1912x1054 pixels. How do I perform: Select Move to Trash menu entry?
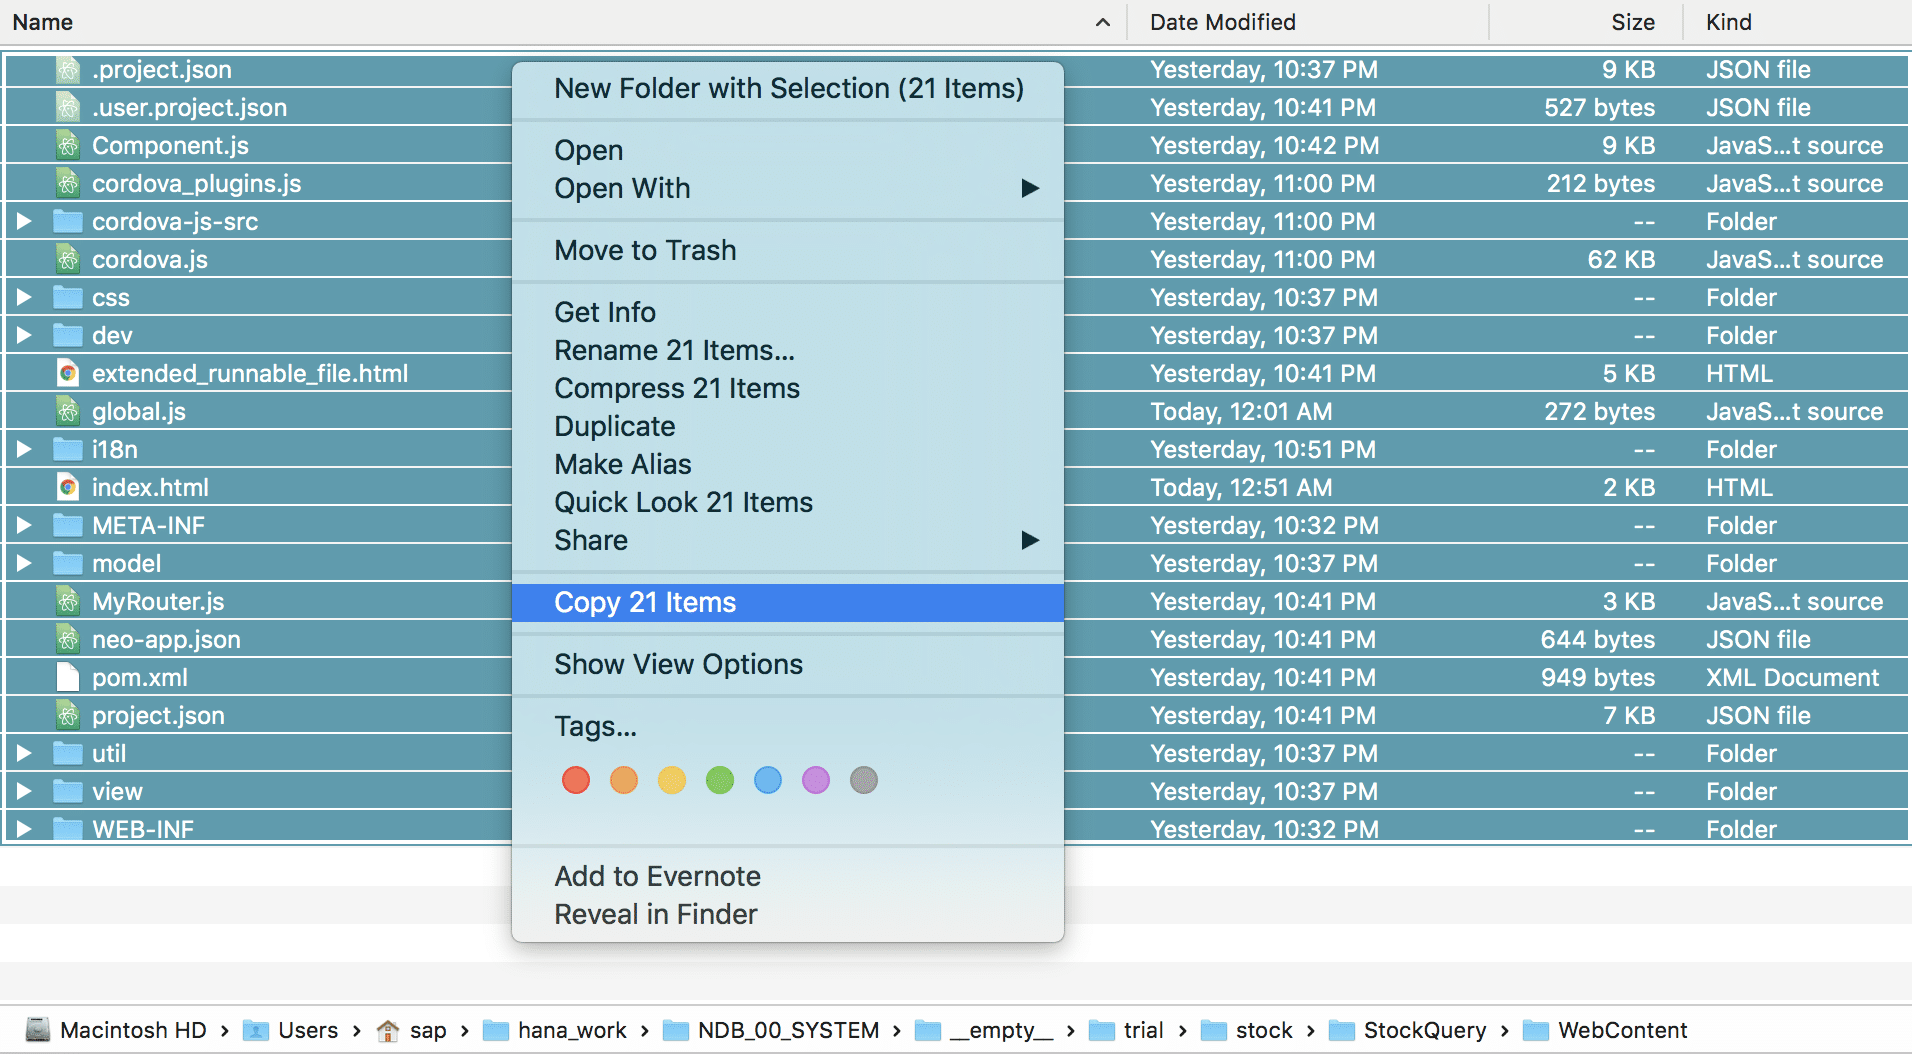[645, 251]
